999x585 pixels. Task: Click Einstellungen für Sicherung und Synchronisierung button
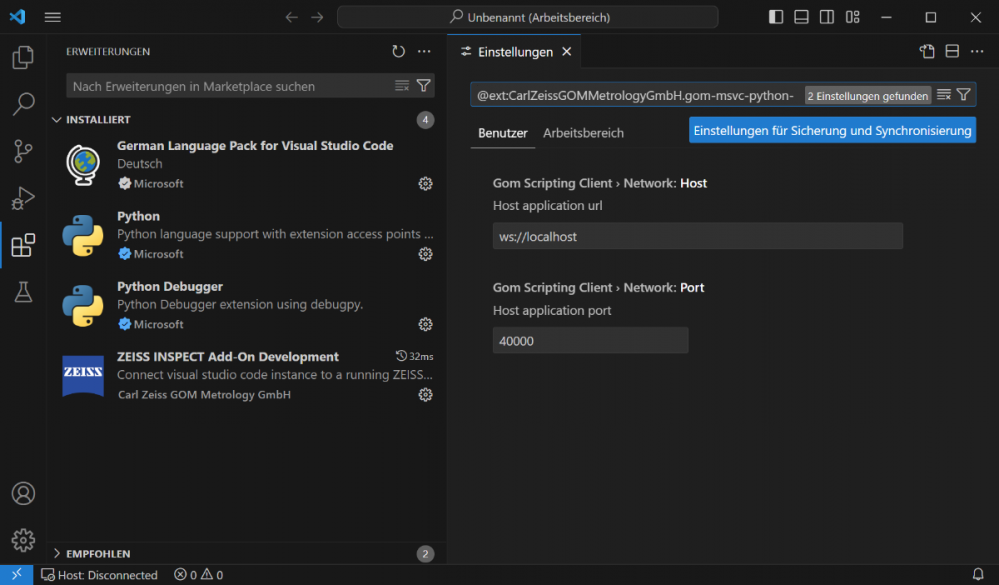click(x=832, y=131)
